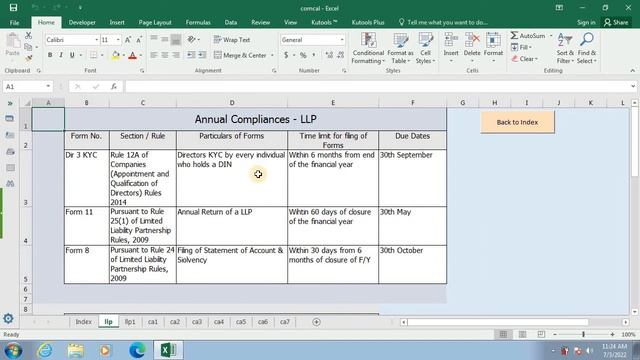Open Find & Select
Screen dimensions: 640x360
point(587,48)
